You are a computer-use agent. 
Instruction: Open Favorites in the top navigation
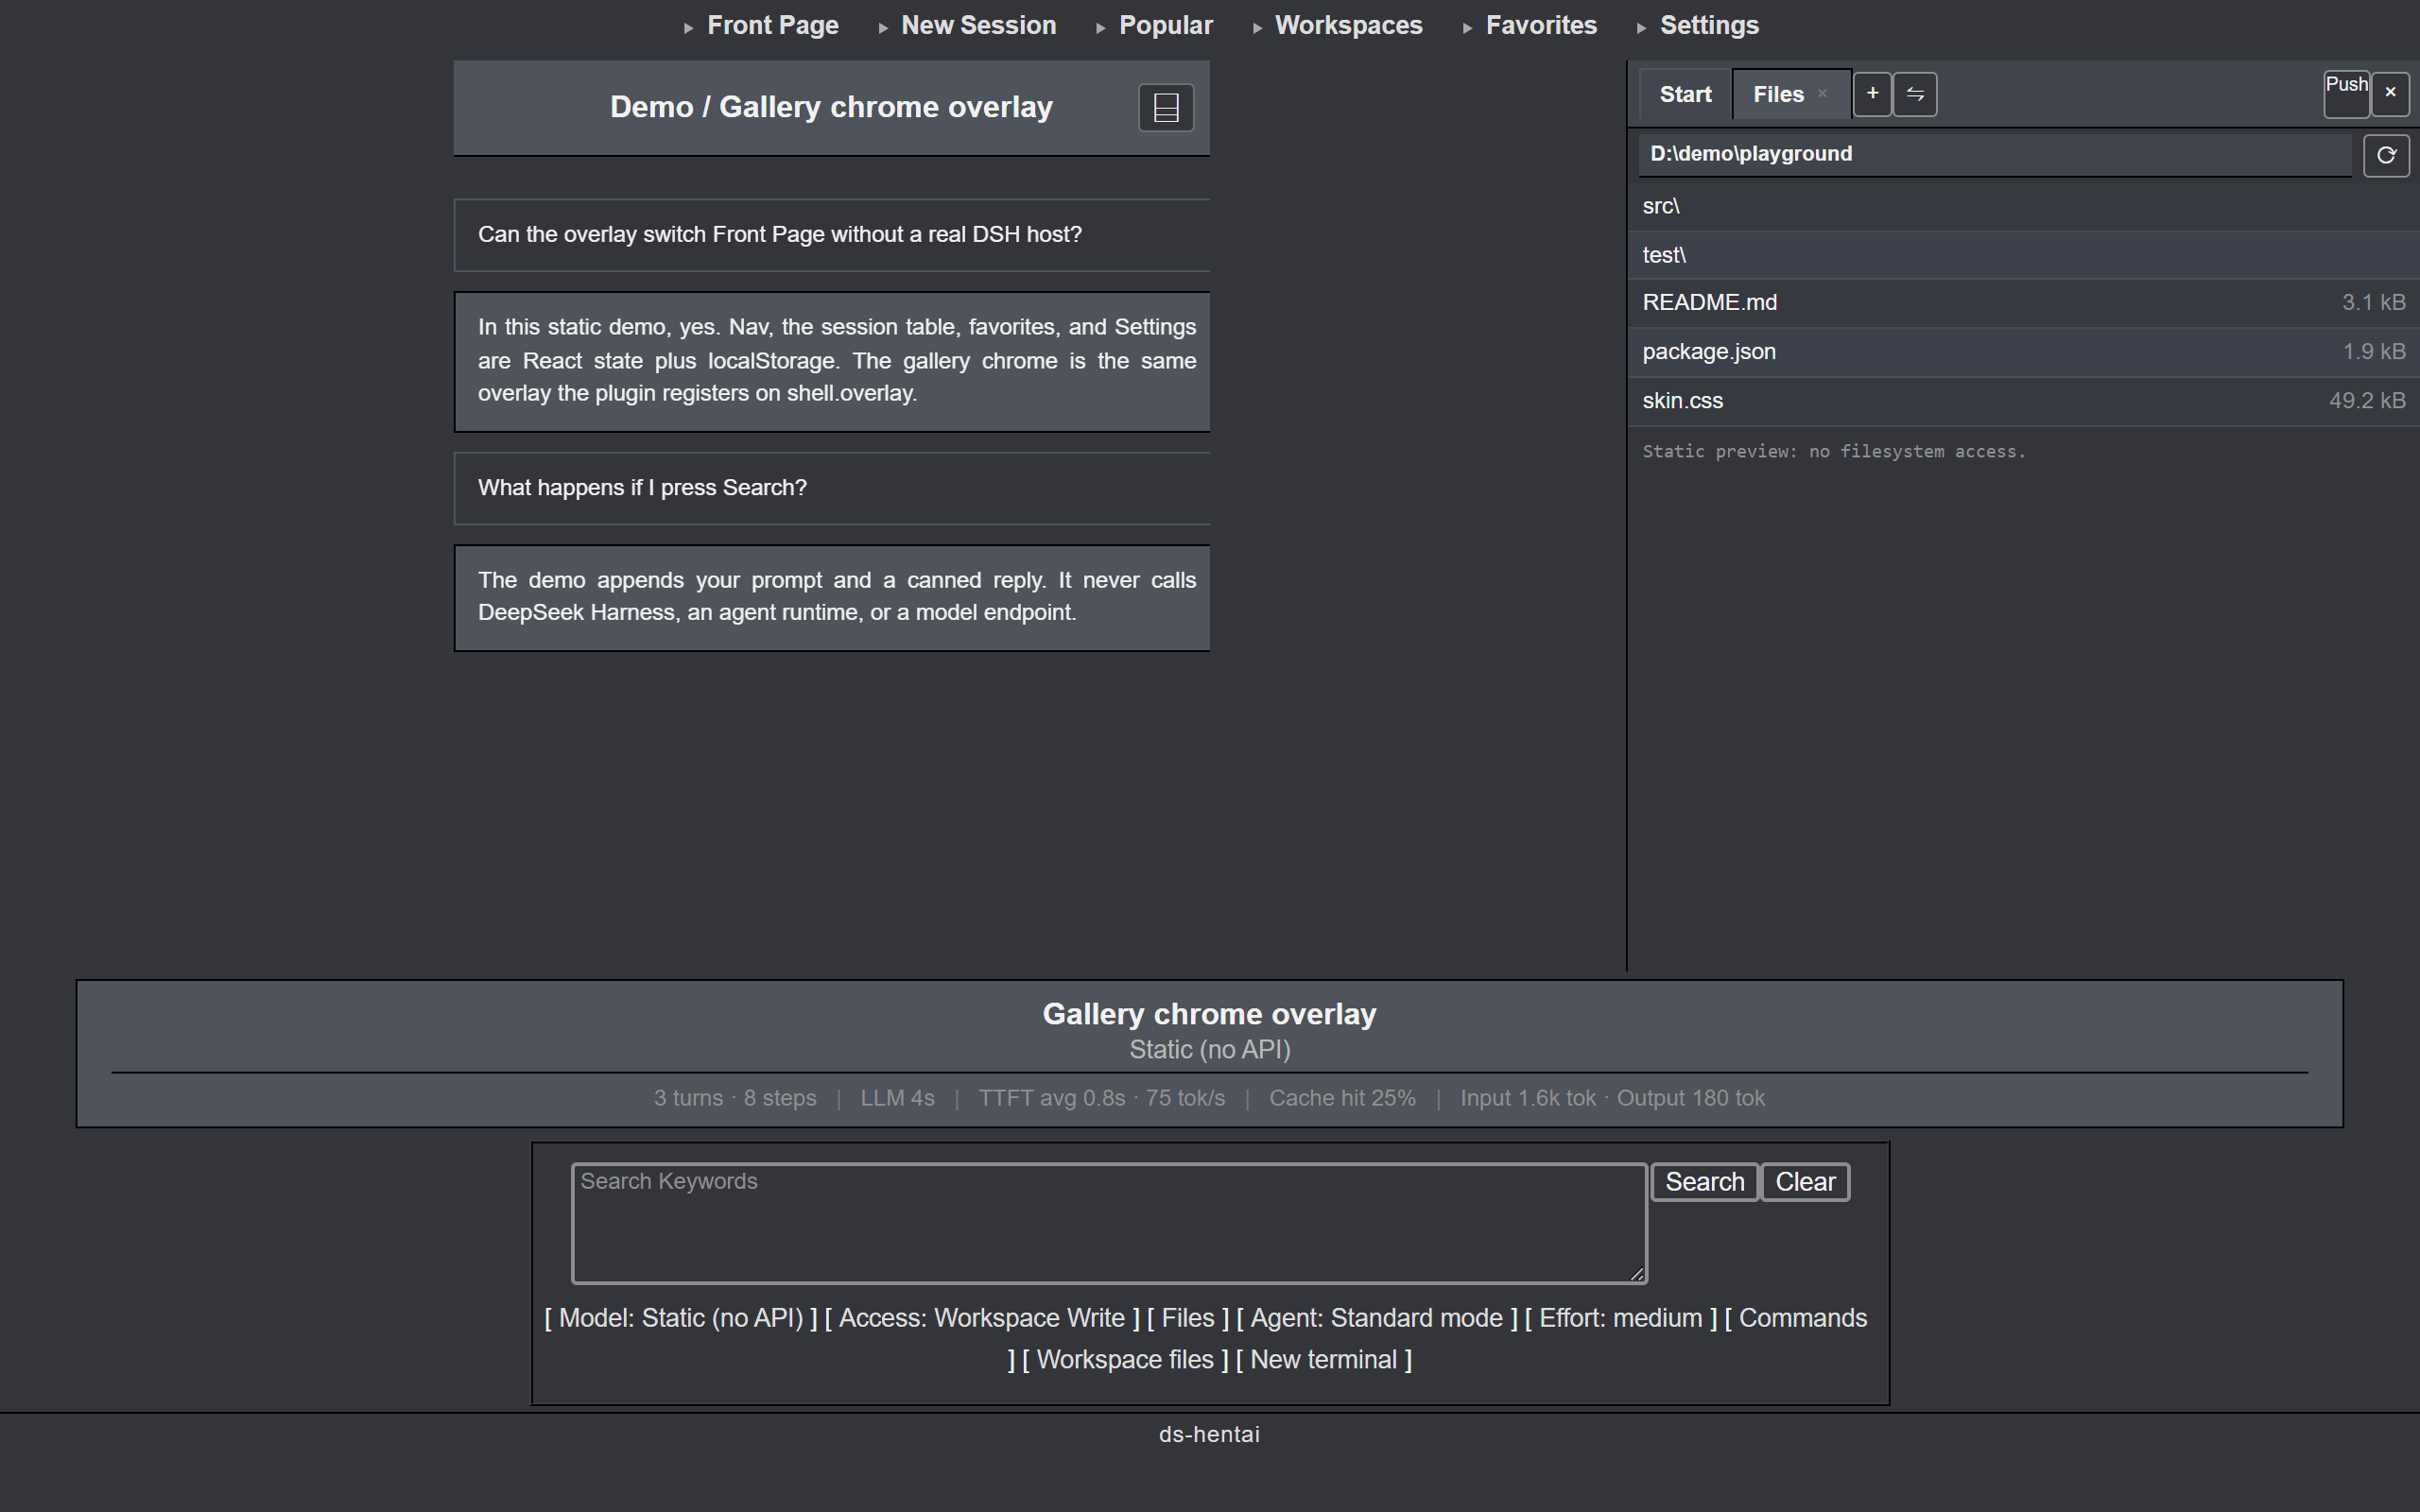pos(1541,25)
